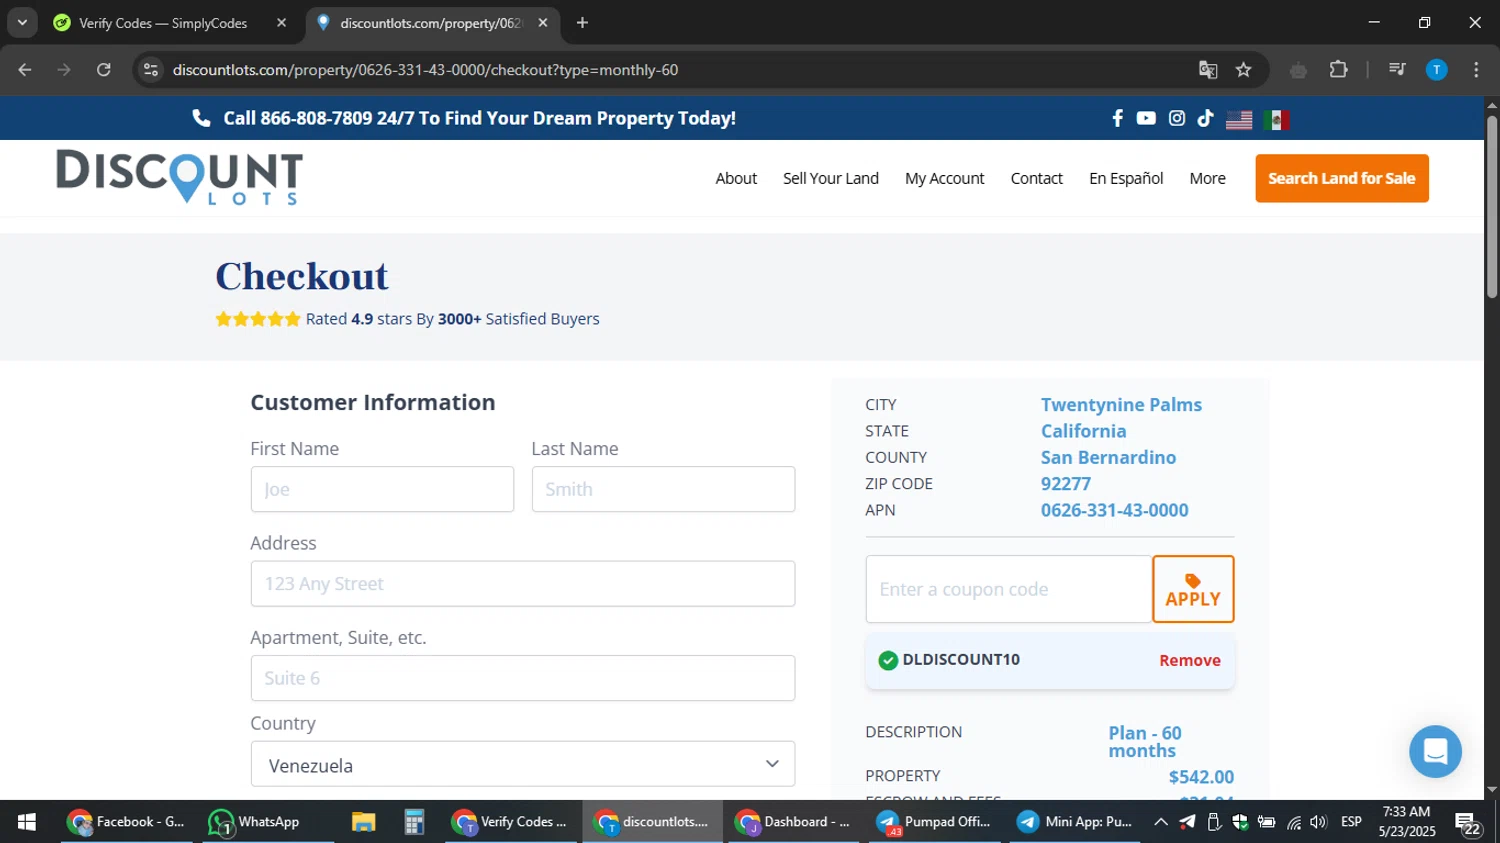Screen dimensions: 1500x843
Task: Open Calculator from the taskbar
Action: point(414,822)
